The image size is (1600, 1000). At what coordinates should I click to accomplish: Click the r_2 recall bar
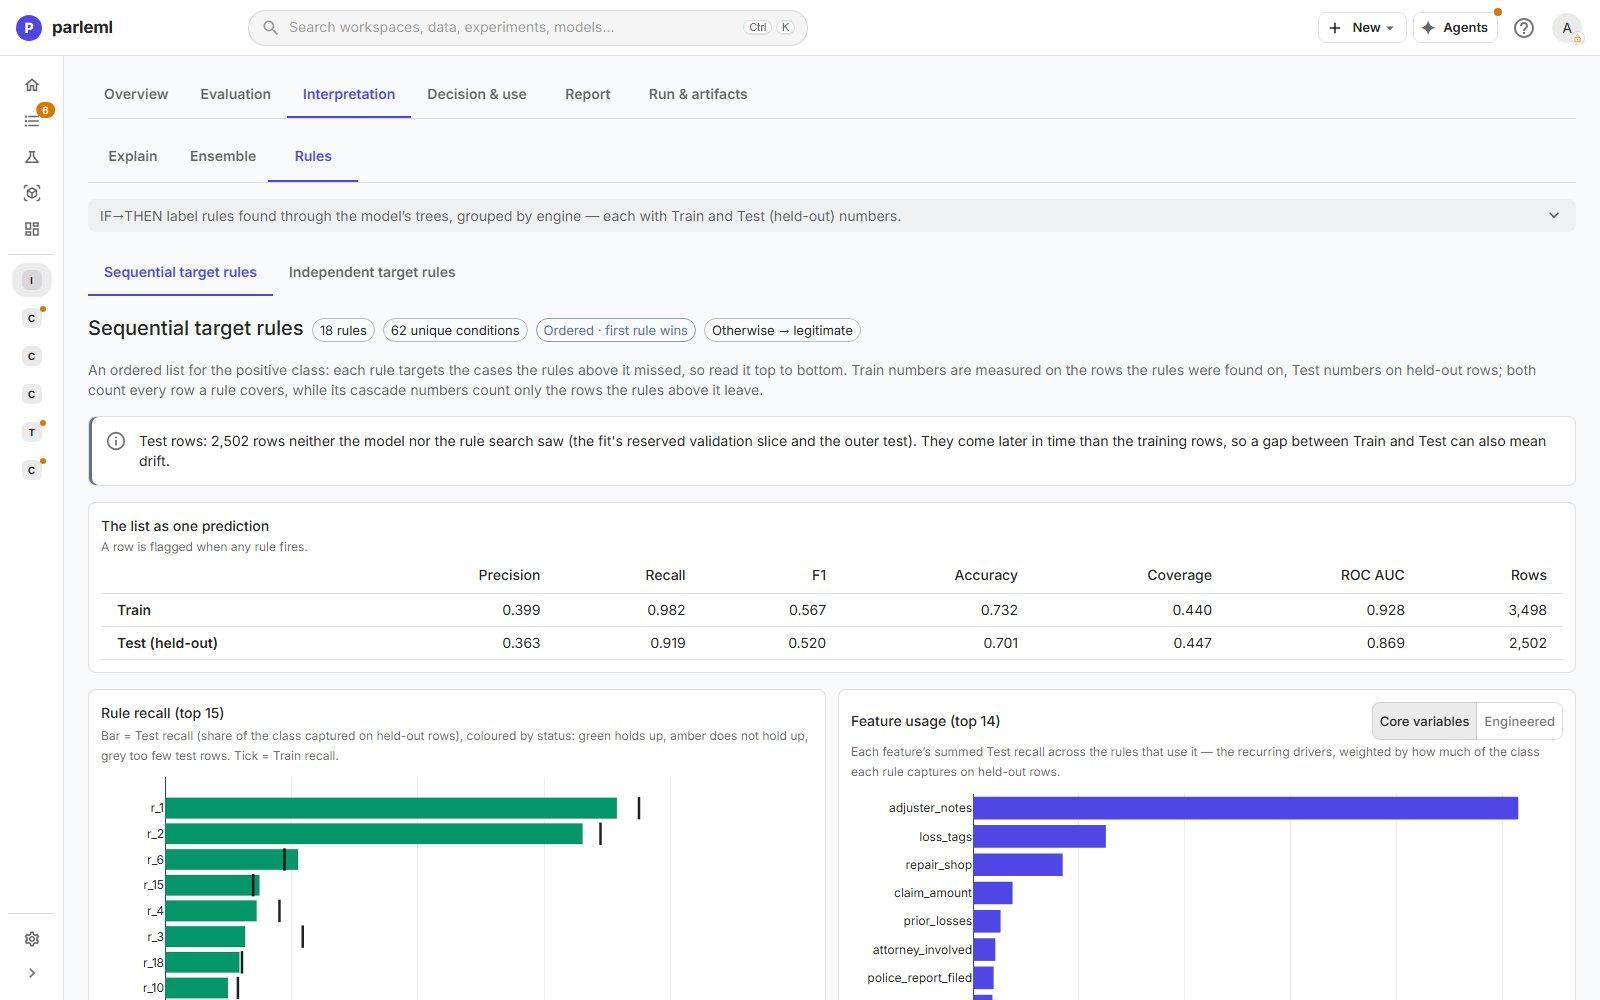(x=374, y=834)
